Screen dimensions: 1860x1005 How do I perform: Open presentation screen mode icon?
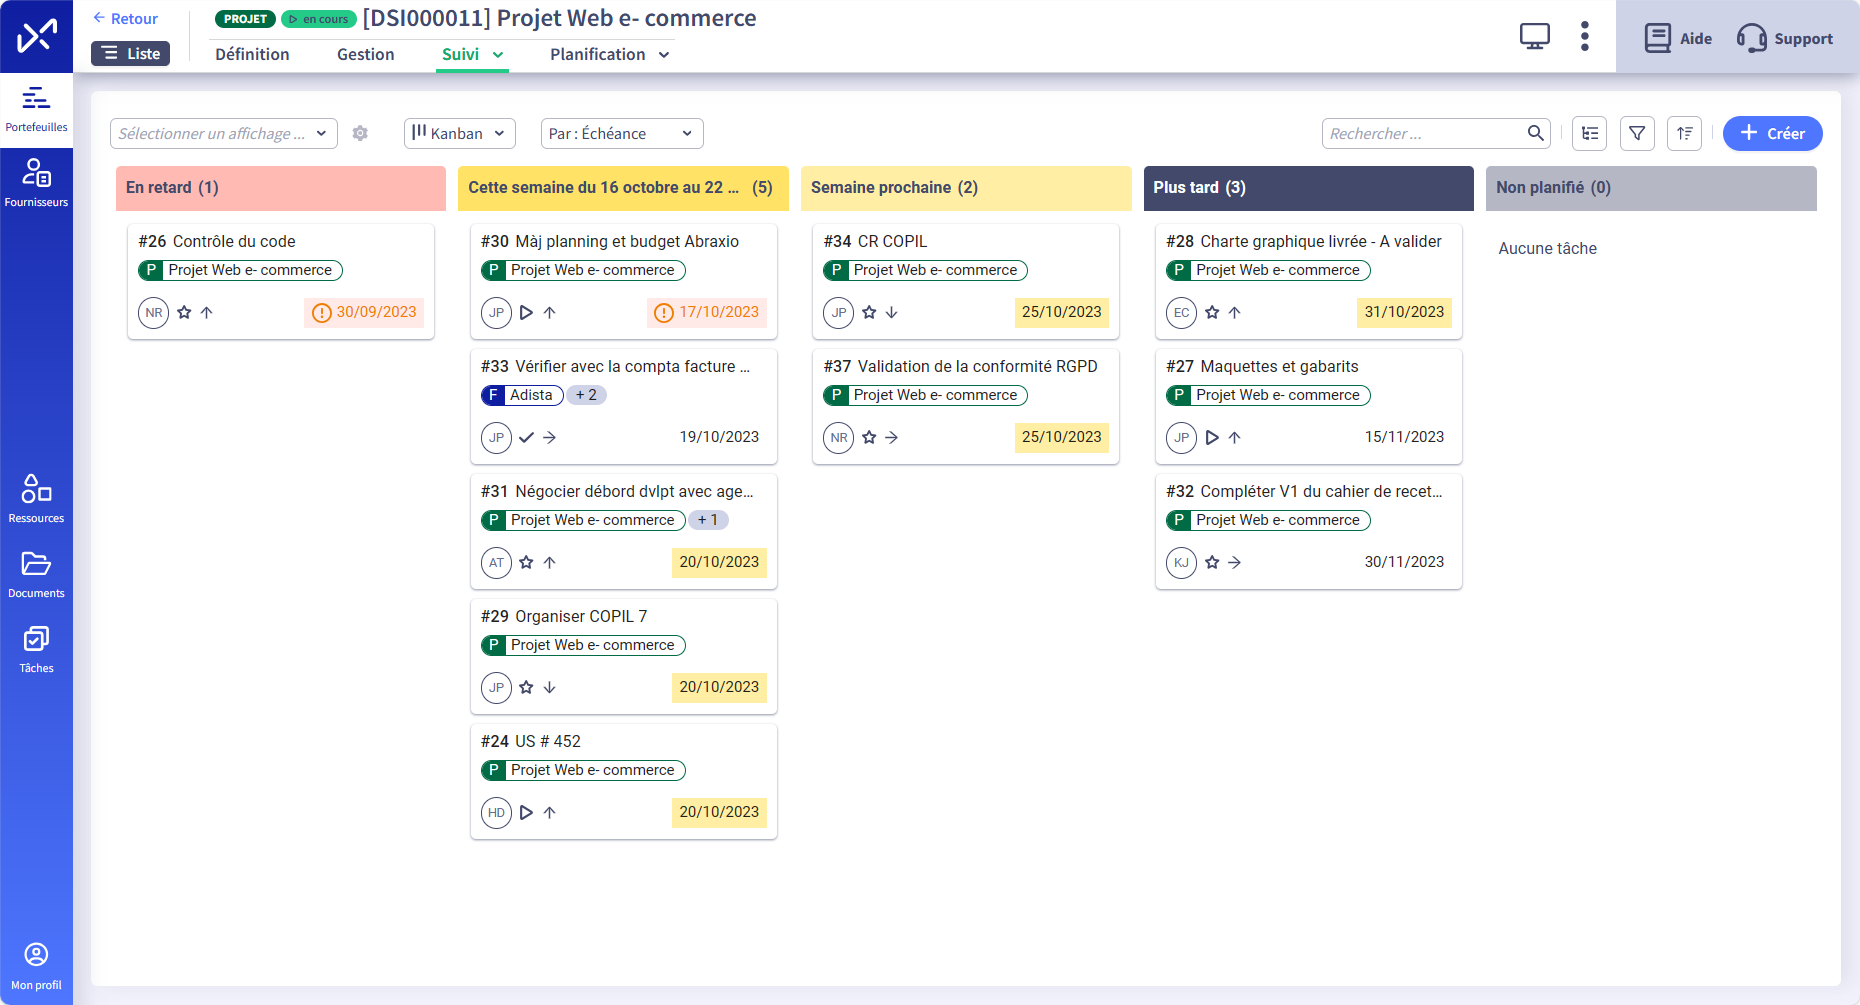click(x=1534, y=37)
